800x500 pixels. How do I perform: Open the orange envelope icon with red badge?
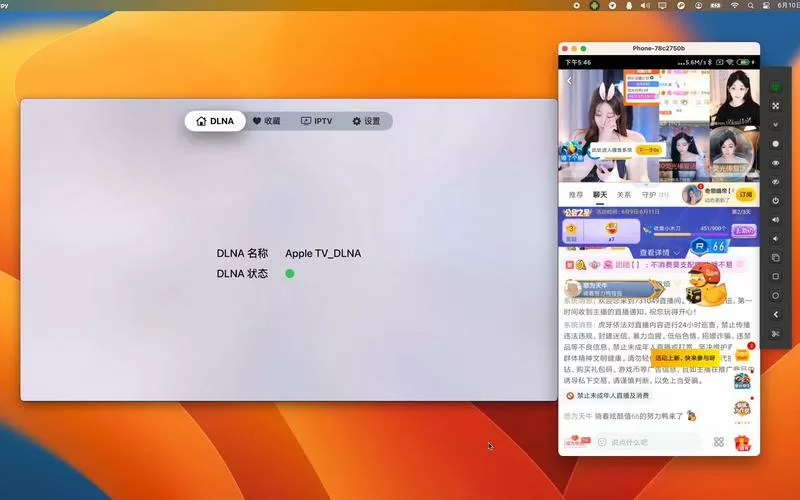(x=742, y=354)
